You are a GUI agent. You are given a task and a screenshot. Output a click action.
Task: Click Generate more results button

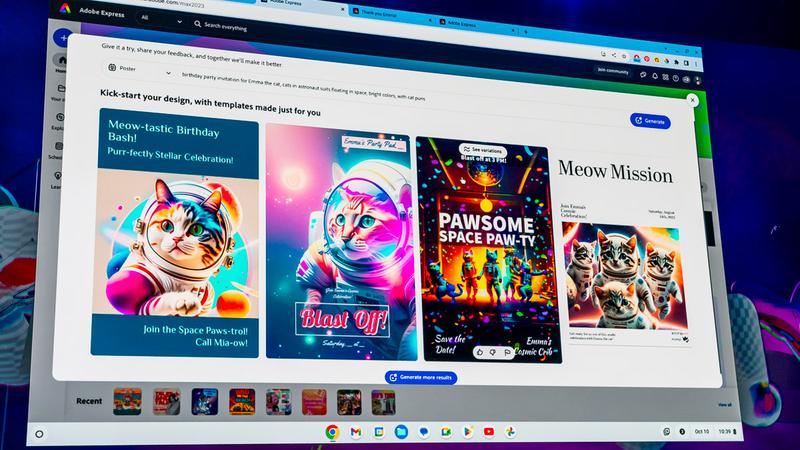[421, 378]
